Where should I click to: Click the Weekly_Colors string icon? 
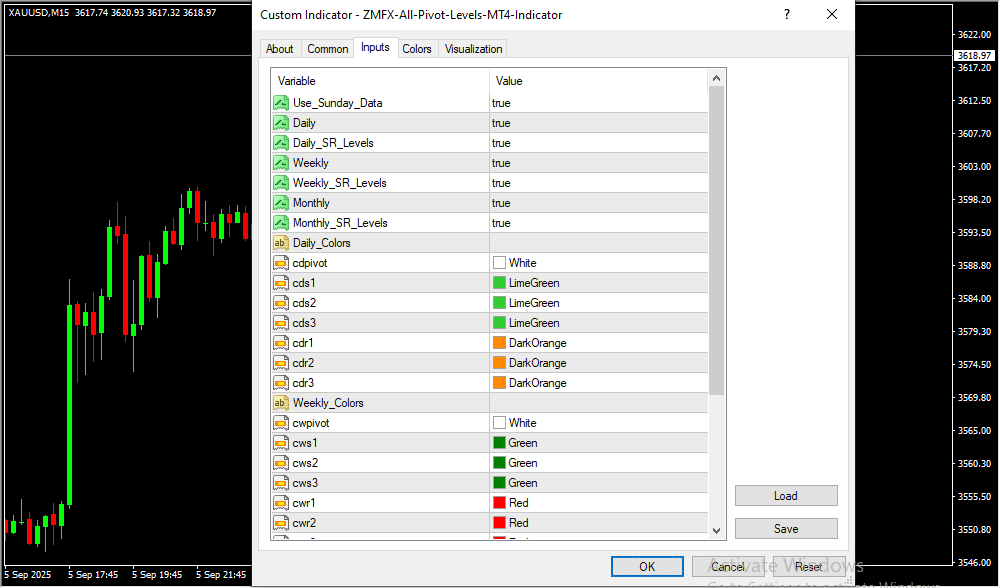coord(281,403)
